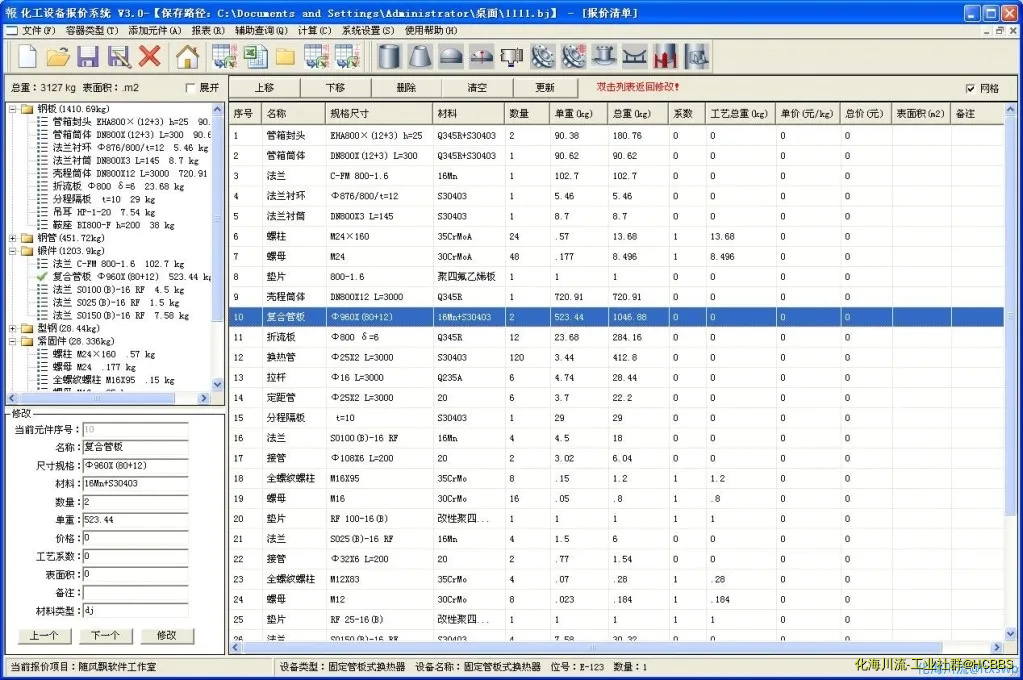
Task: Click the 数量 input field
Action: click(x=136, y=502)
